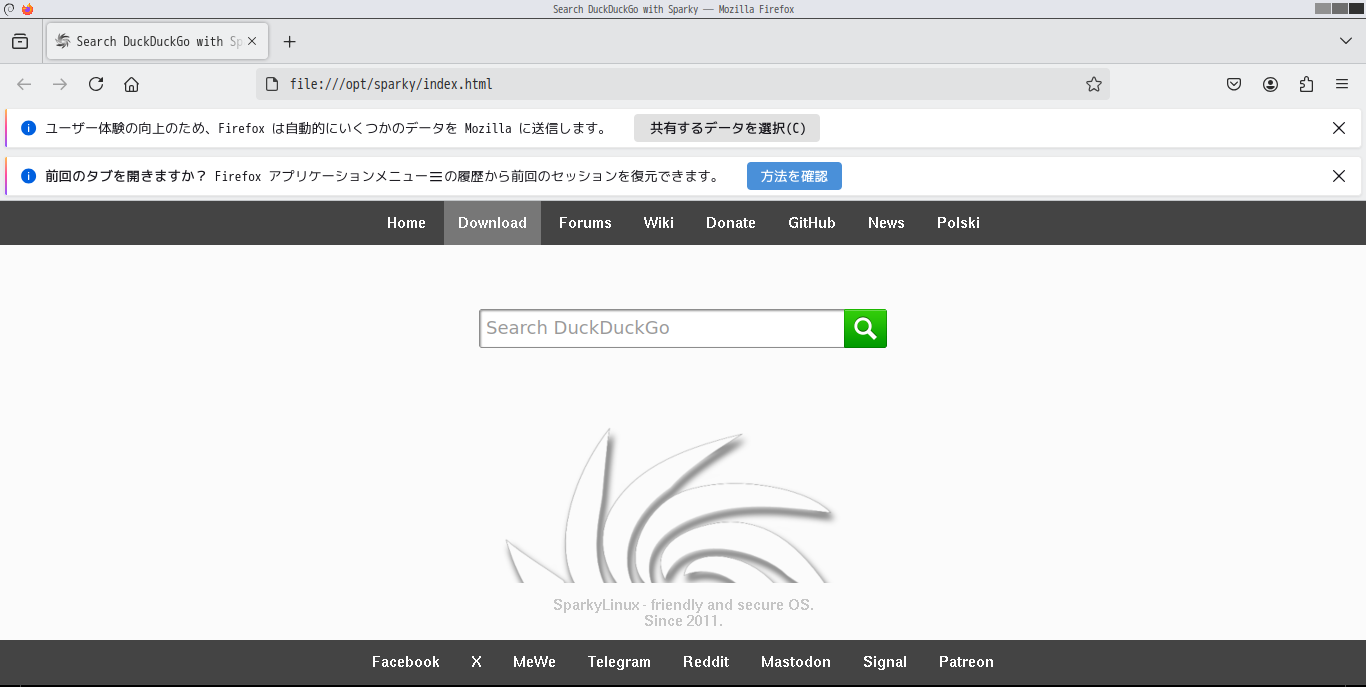Dismiss the Mozilla data sharing notification
The height and width of the screenshot is (687, 1366).
pos(1339,128)
